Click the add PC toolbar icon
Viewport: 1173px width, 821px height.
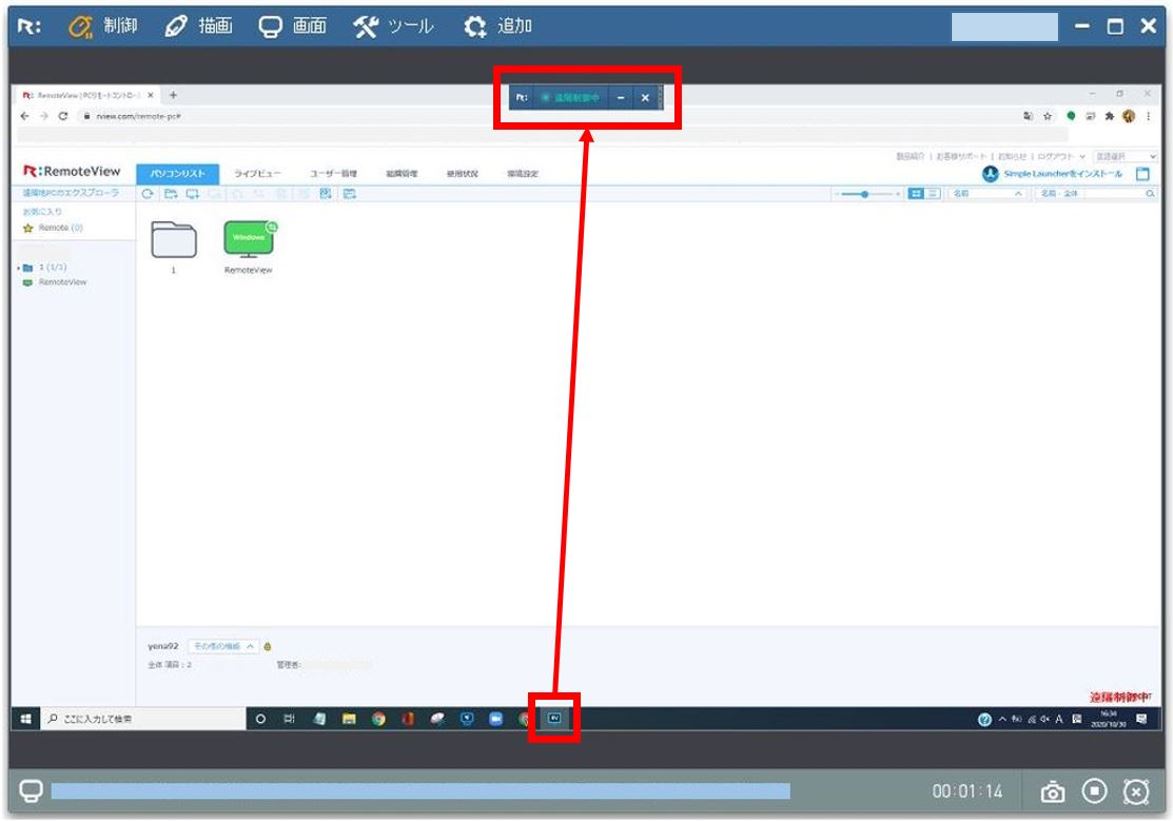click(x=192, y=194)
